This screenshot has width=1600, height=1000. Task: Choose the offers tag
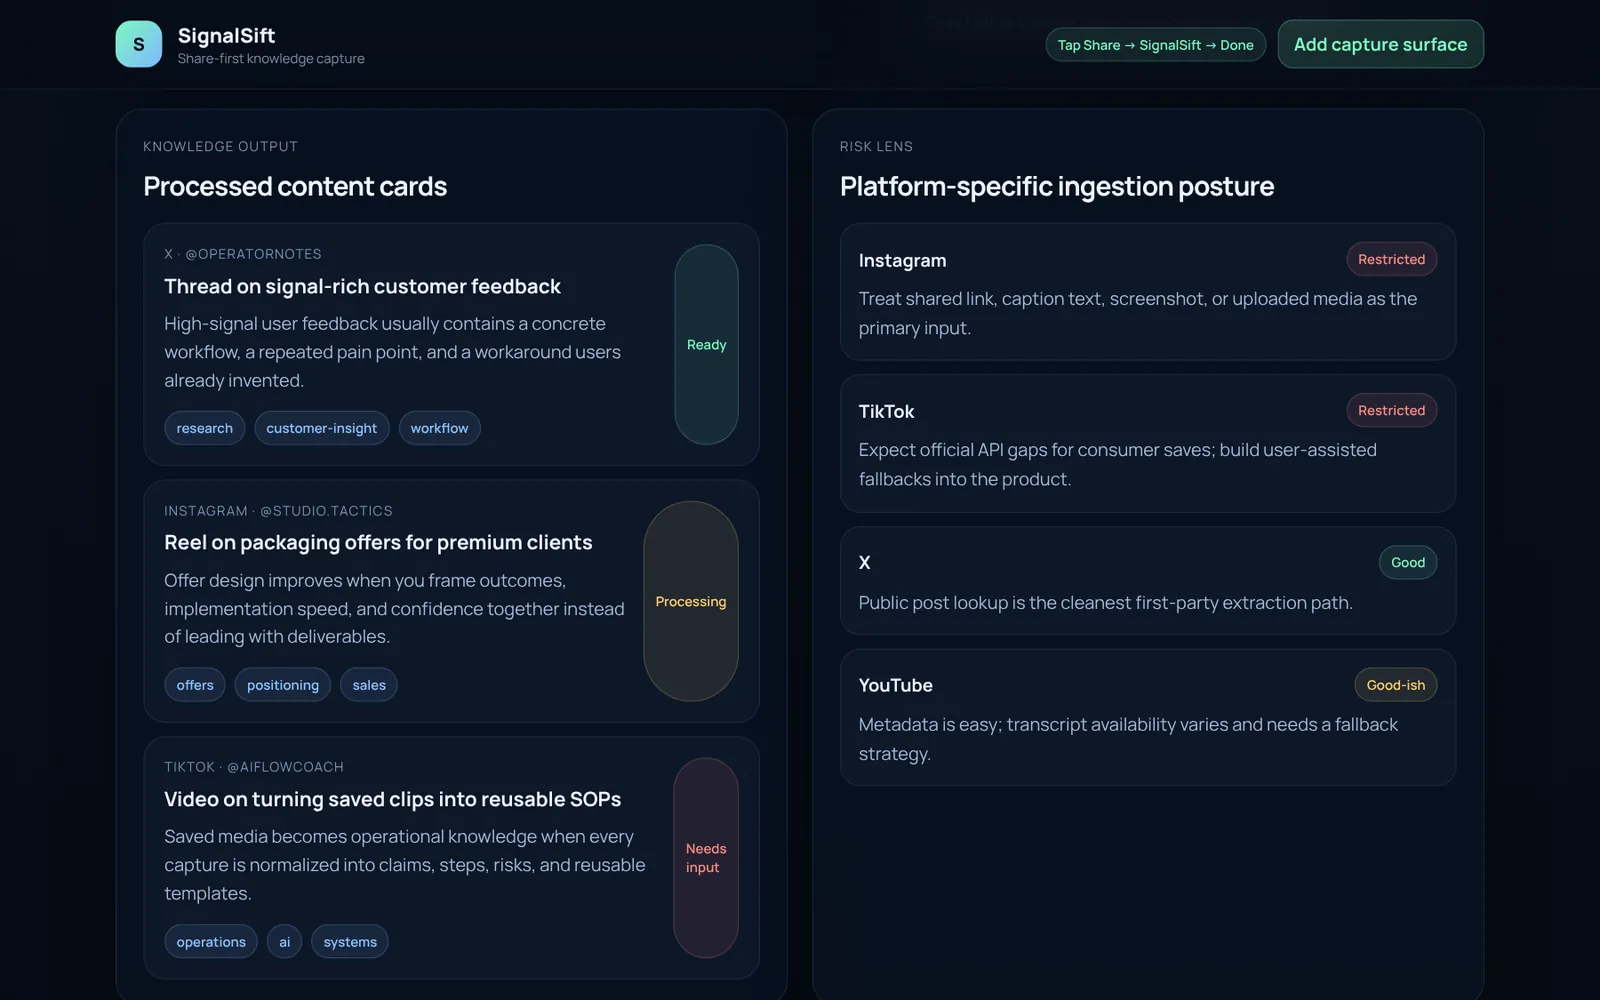(x=195, y=685)
